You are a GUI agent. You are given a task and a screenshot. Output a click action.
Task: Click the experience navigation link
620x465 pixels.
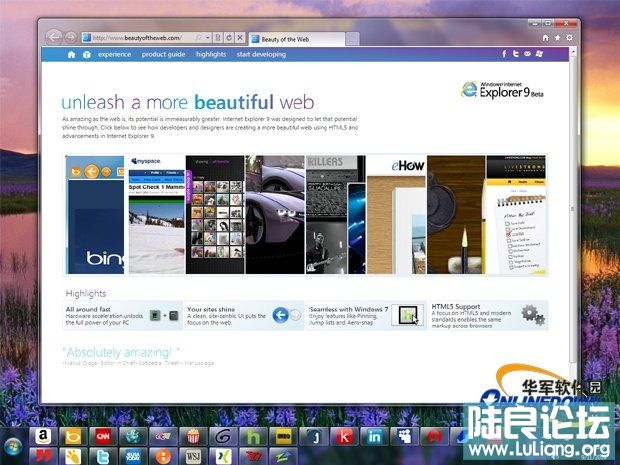pyautogui.click(x=114, y=54)
